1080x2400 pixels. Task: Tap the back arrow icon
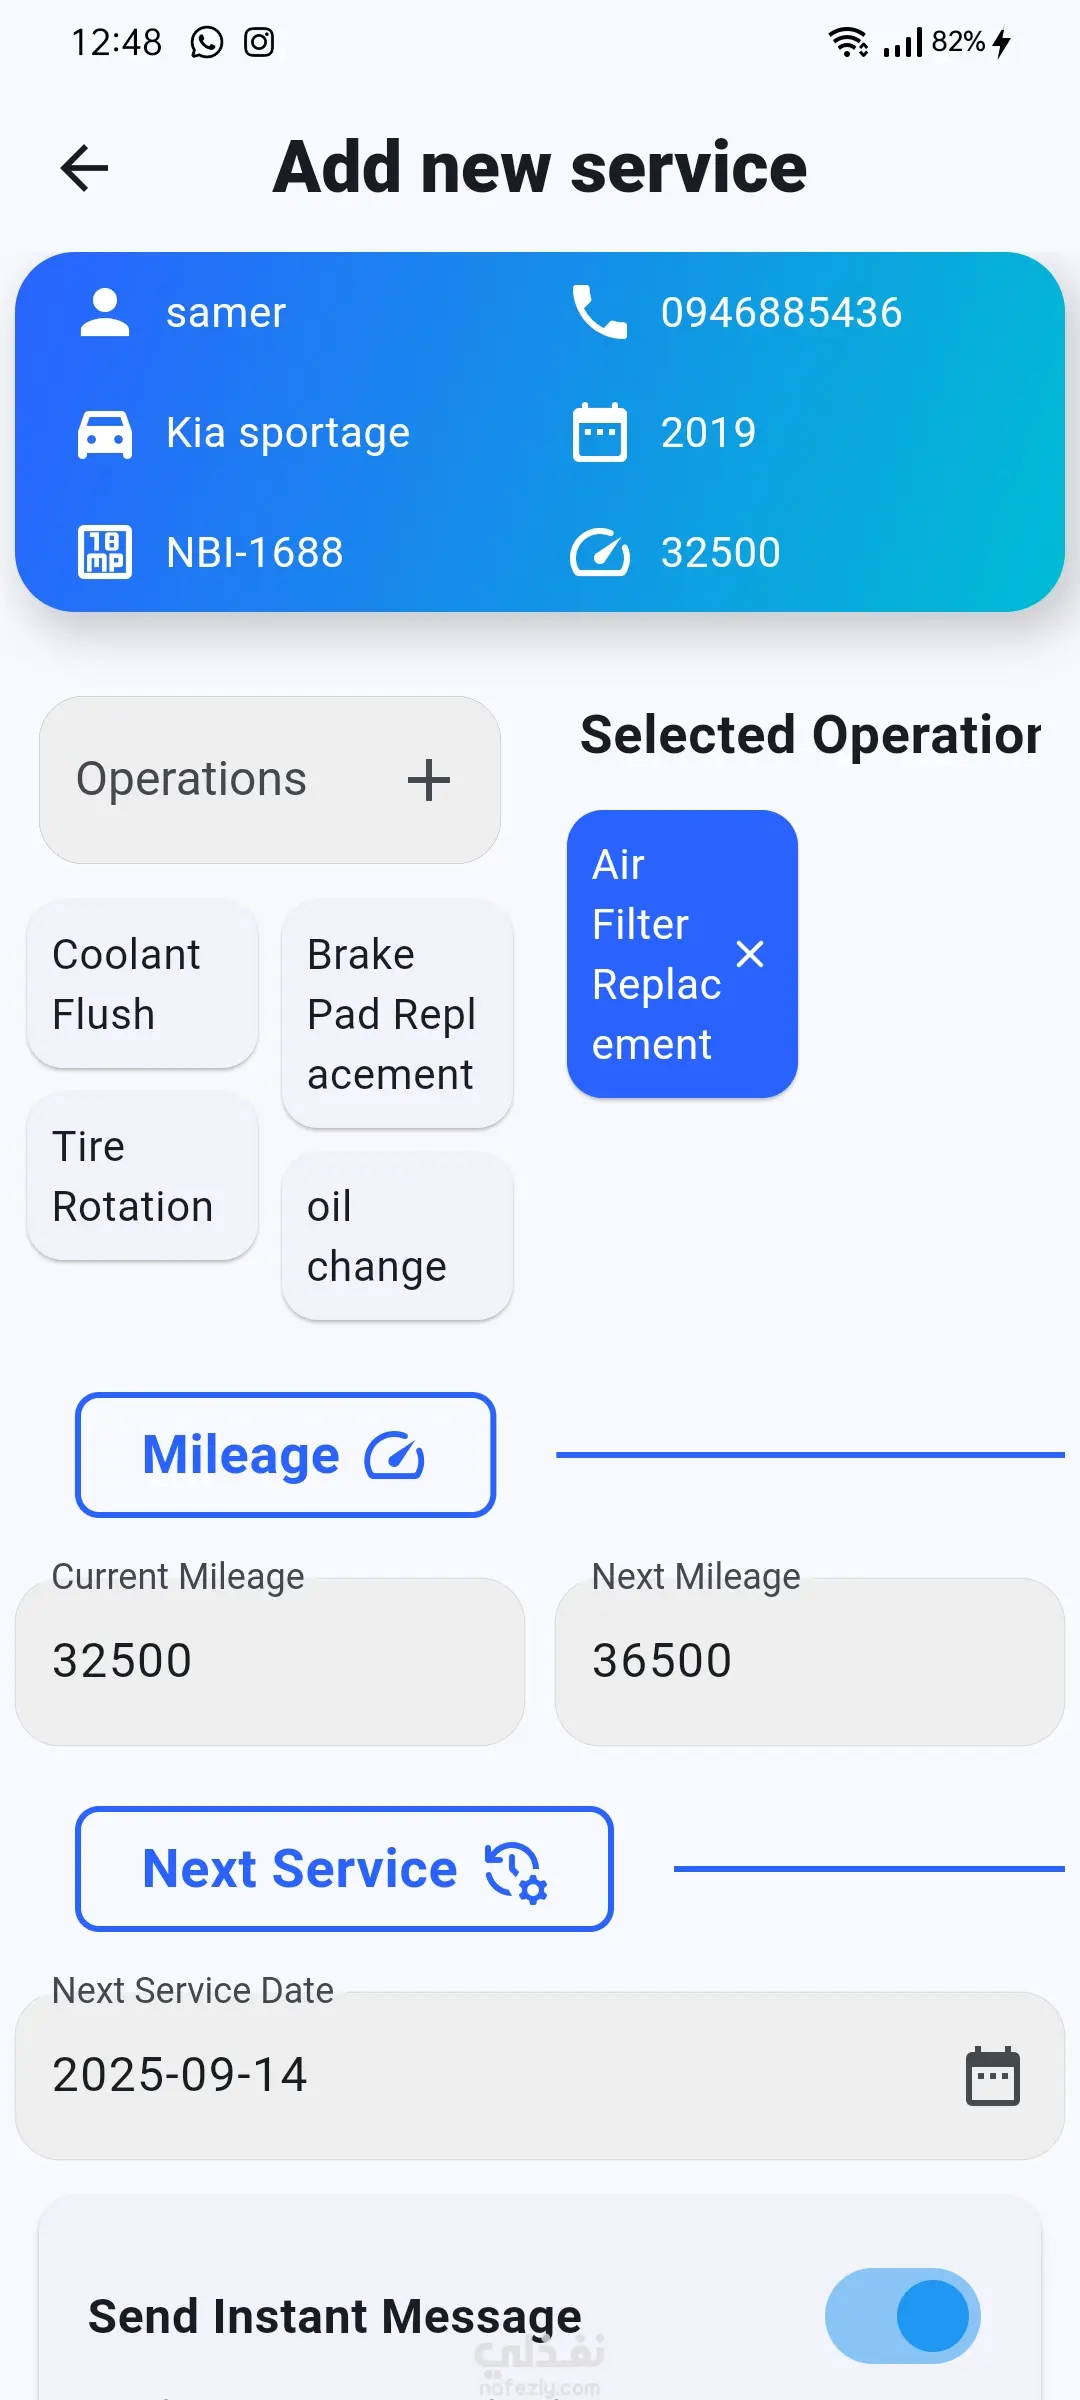84,167
